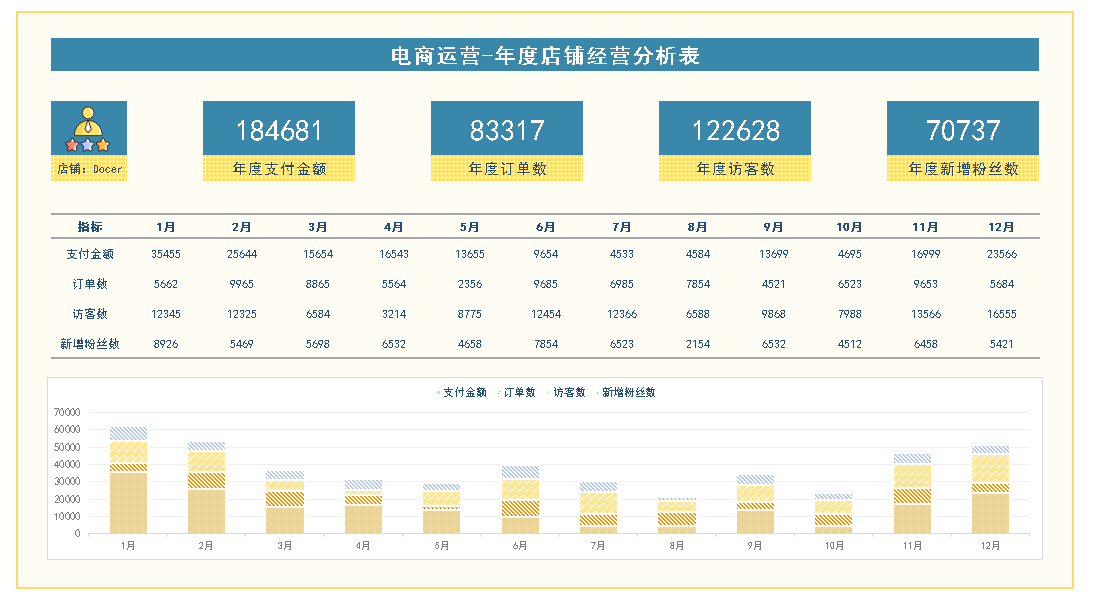
Task: Click the store manager avatar icon
Action: [x=89, y=127]
